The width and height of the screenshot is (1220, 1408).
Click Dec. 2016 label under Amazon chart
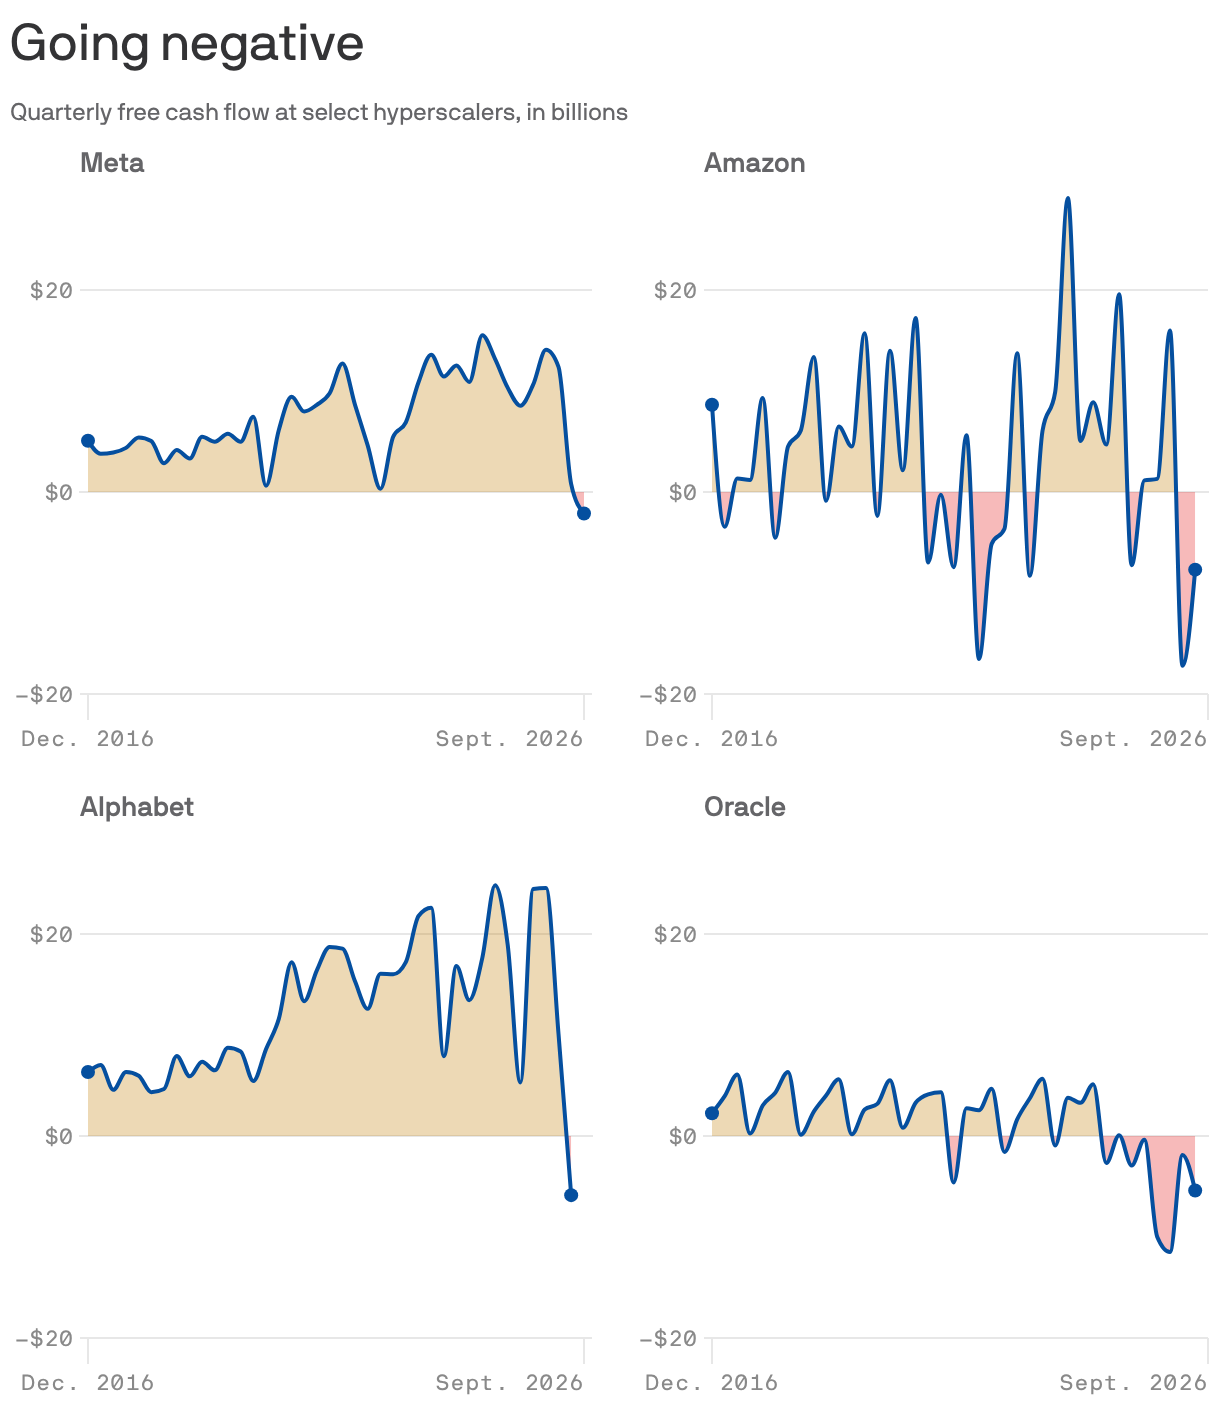[x=711, y=739]
